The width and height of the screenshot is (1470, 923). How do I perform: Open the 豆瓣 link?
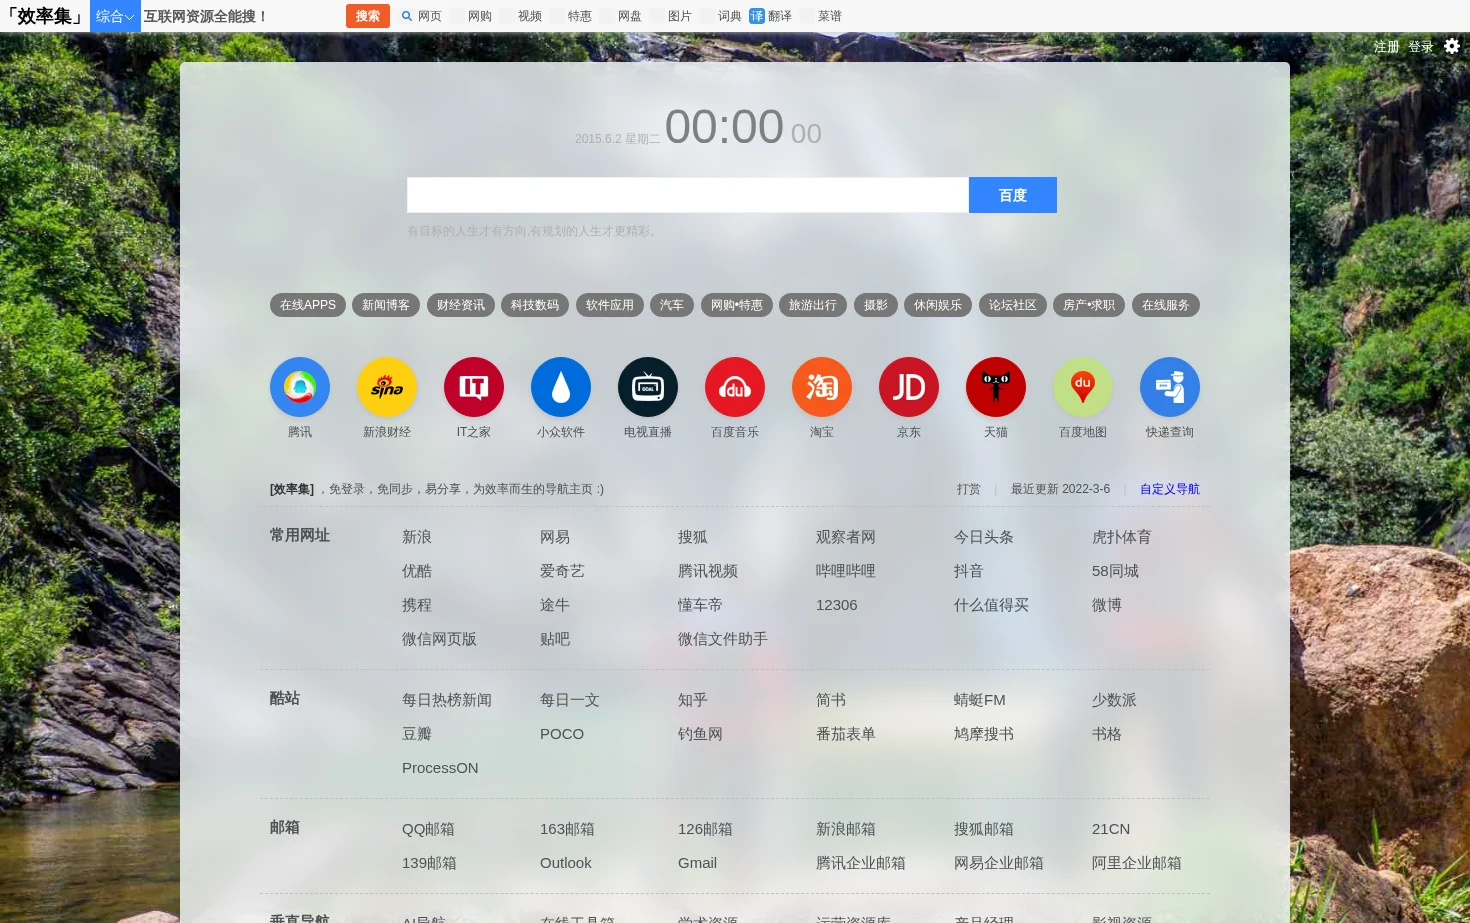417,734
